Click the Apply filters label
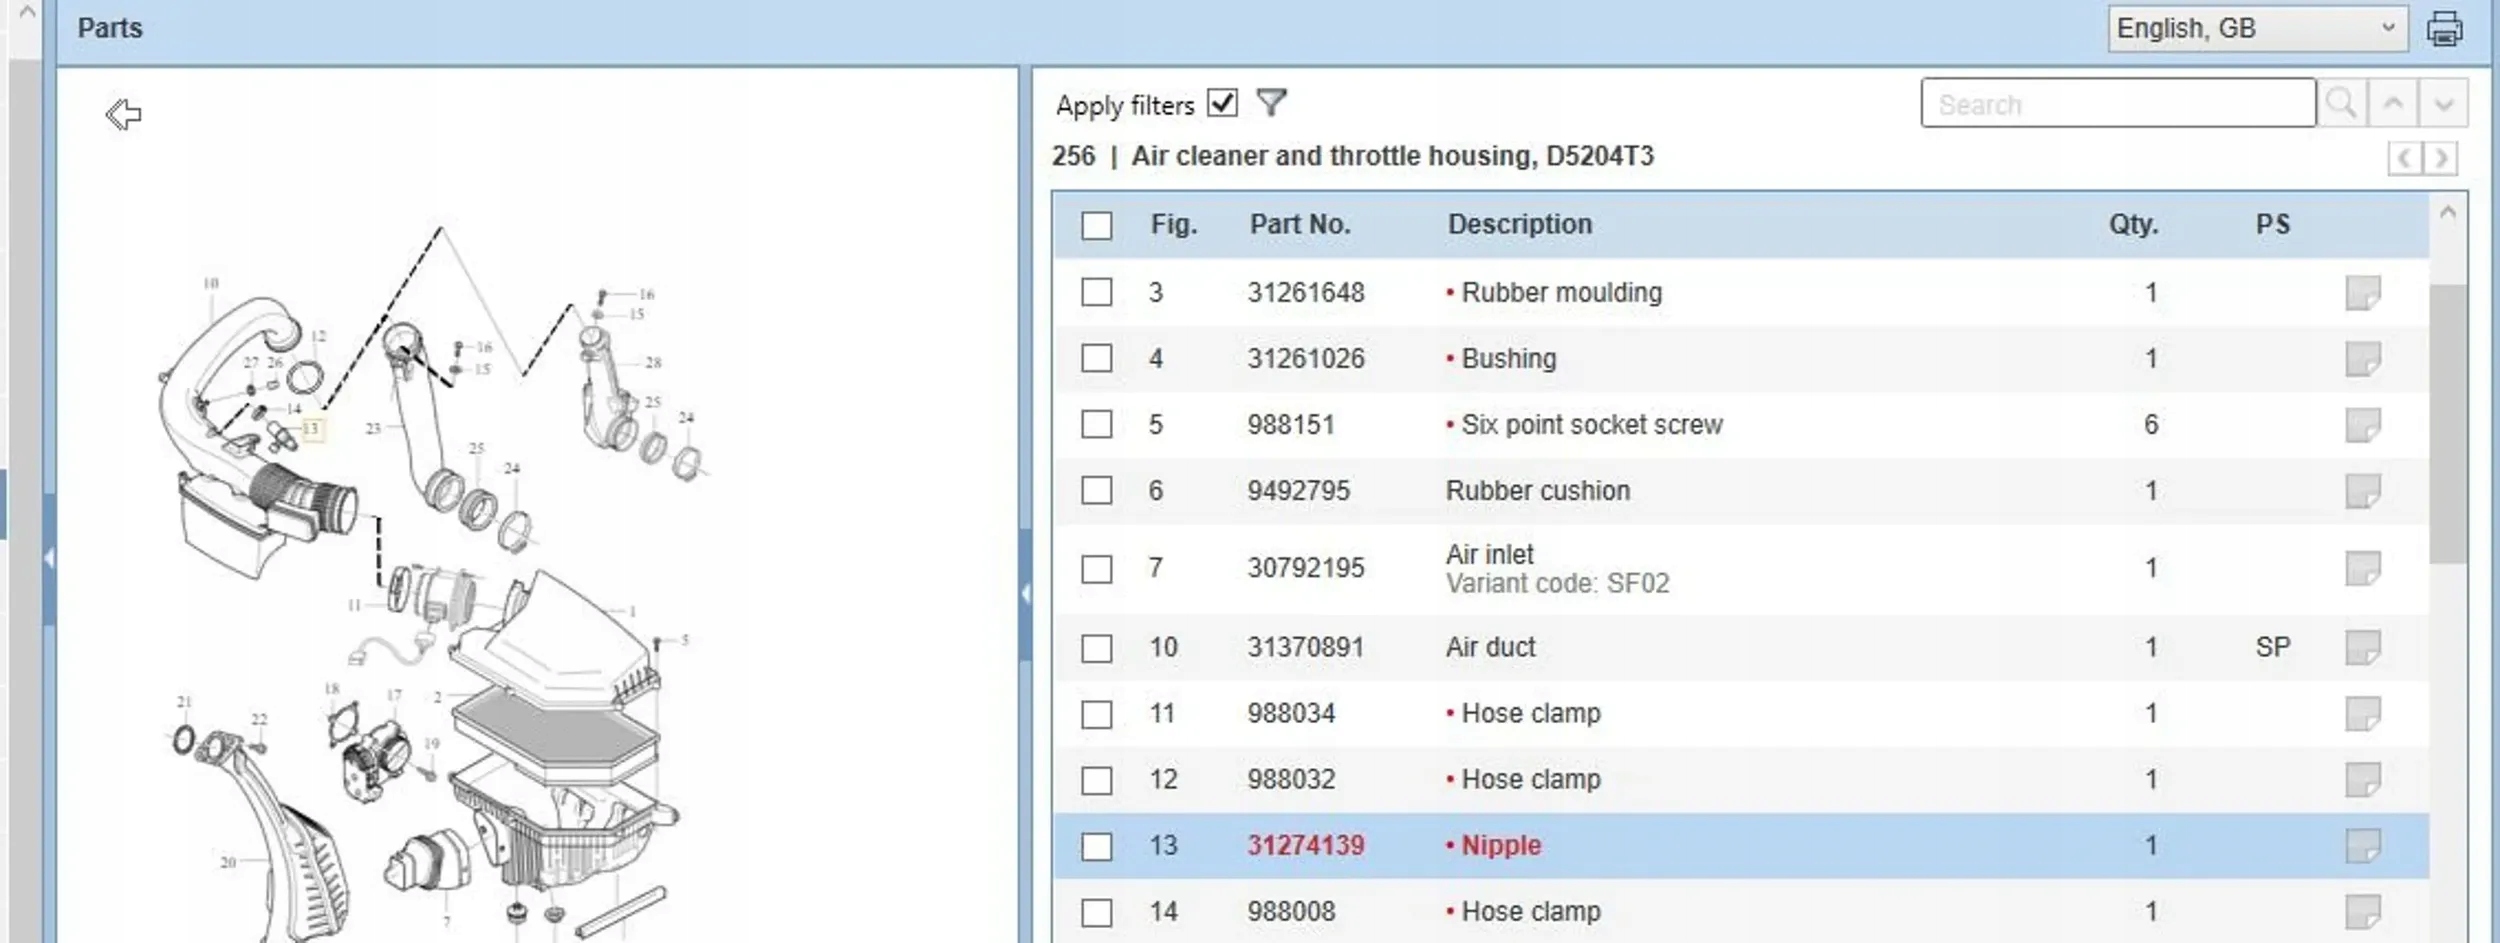Viewport: 2500px width, 943px height. [1125, 106]
